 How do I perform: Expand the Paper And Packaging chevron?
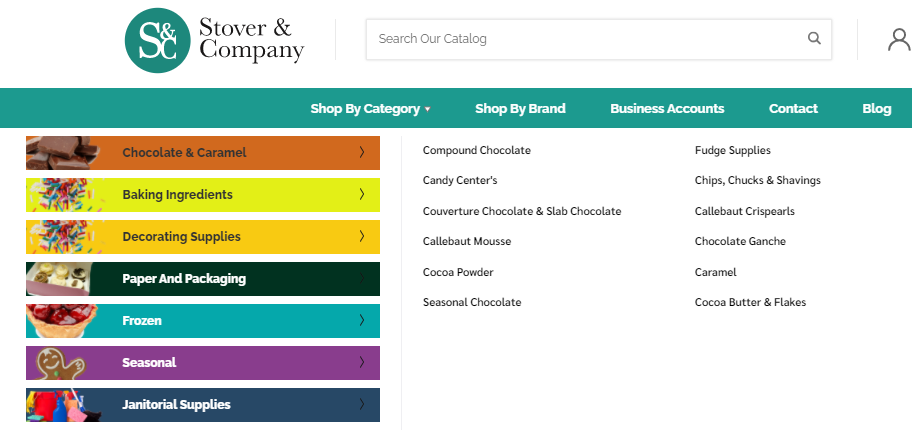coord(361,279)
